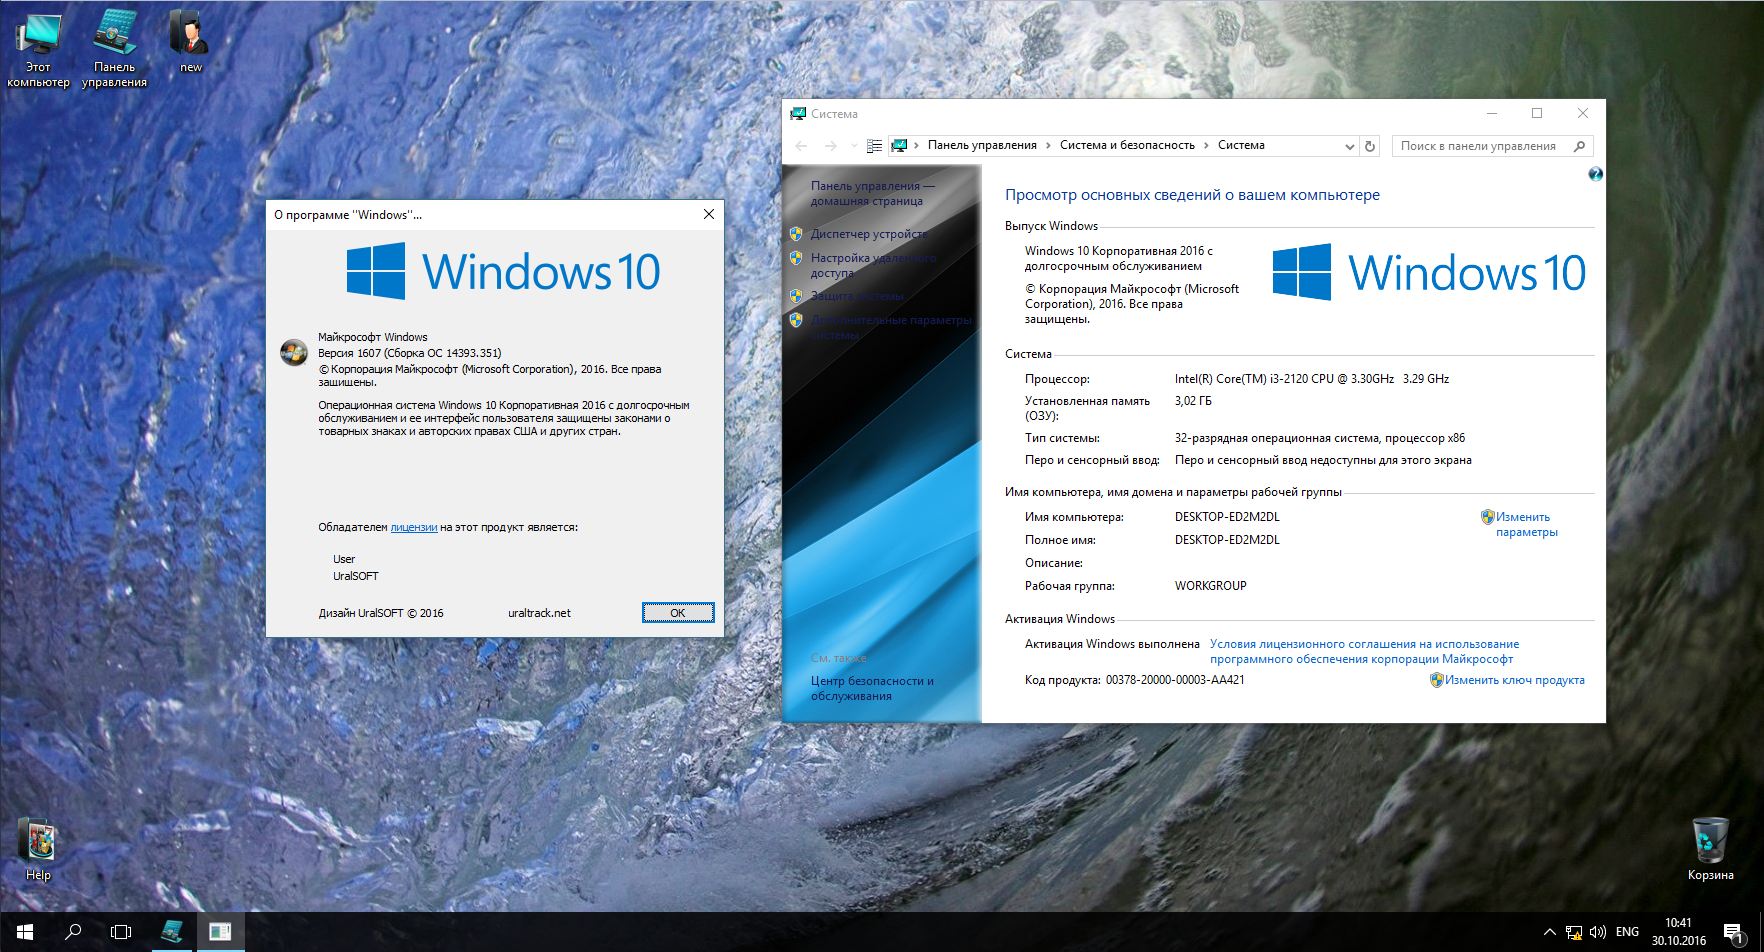
Task: Maximize the Система window
Action: pos(1537,113)
